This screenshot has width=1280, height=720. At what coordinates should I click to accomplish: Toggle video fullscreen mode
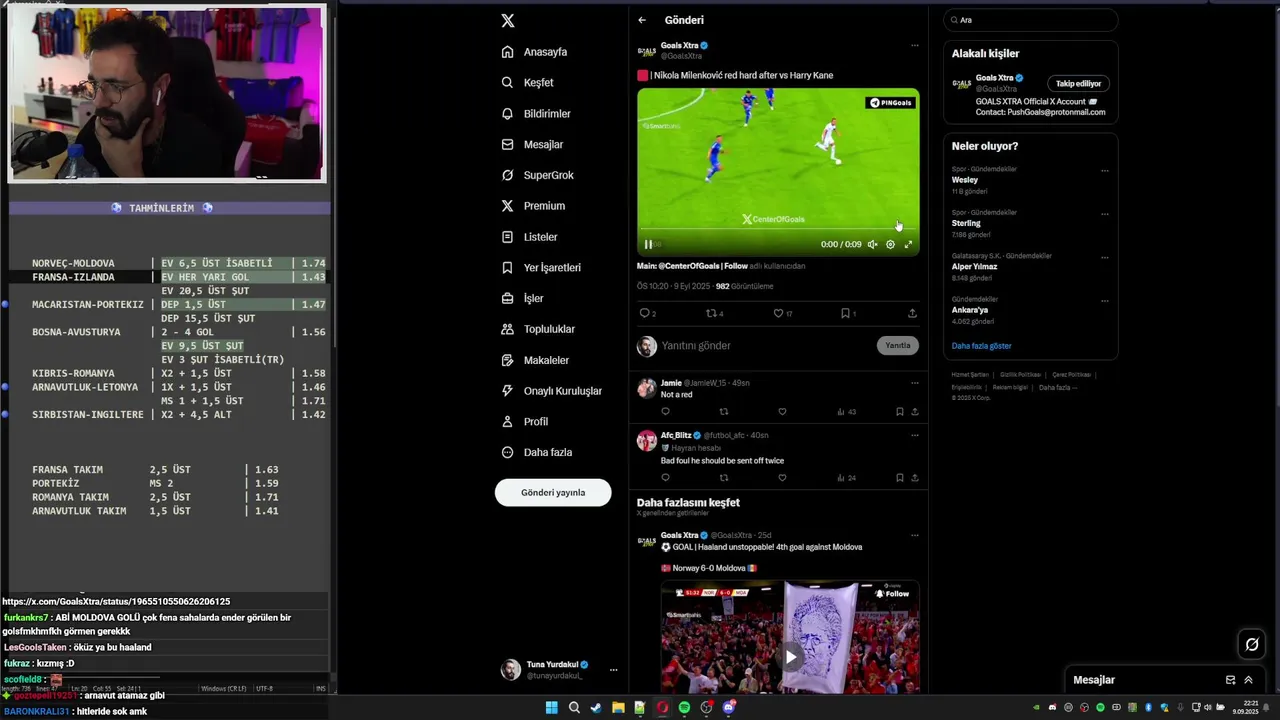click(x=908, y=244)
